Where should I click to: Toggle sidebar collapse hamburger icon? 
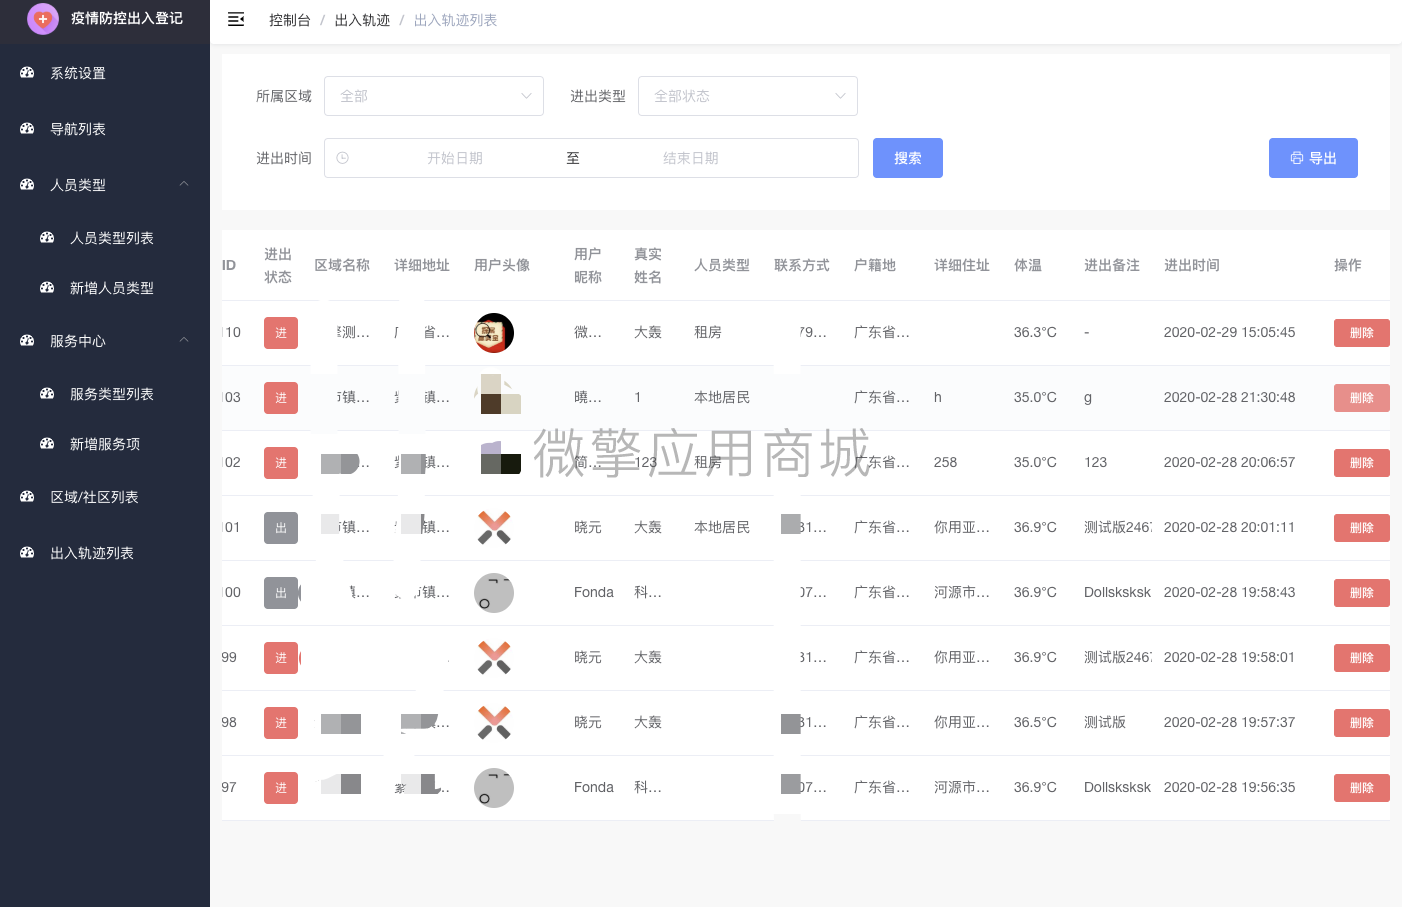tap(236, 19)
